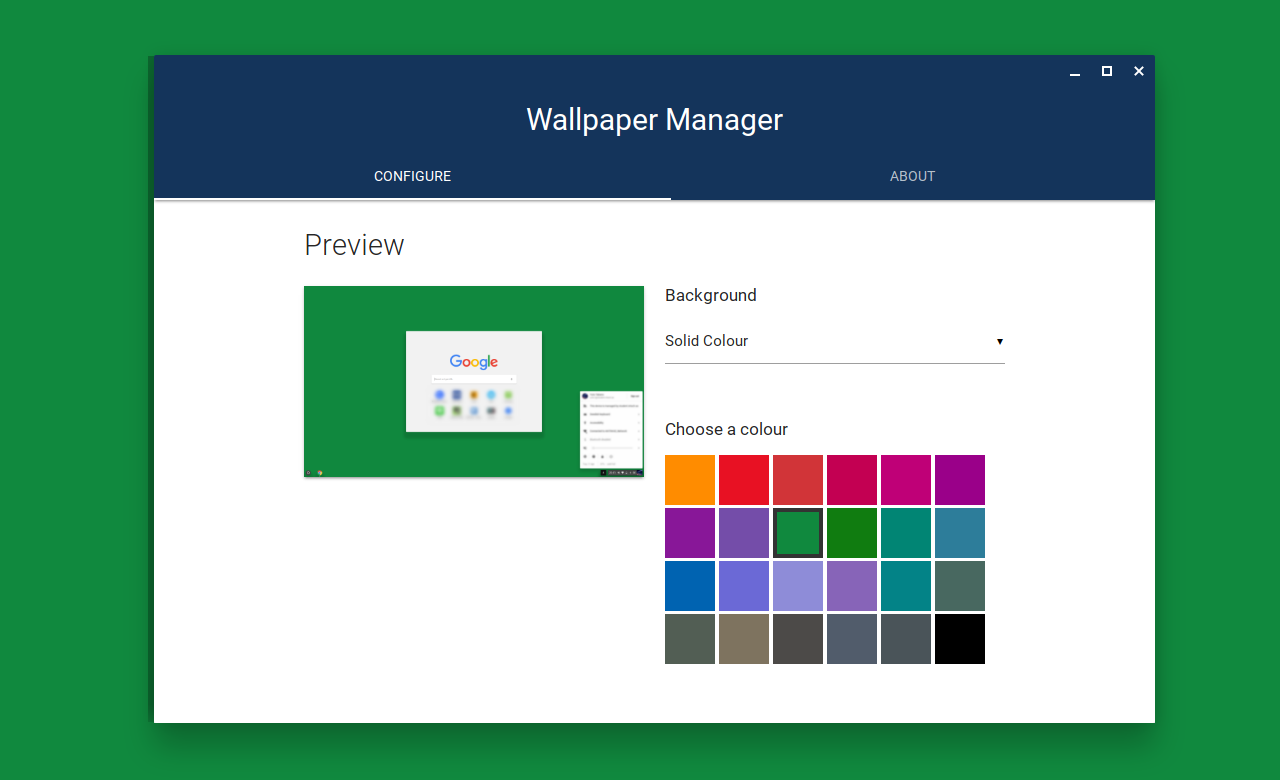Open the Solid Colour background dropdown
The height and width of the screenshot is (780, 1280).
pyautogui.click(x=833, y=341)
